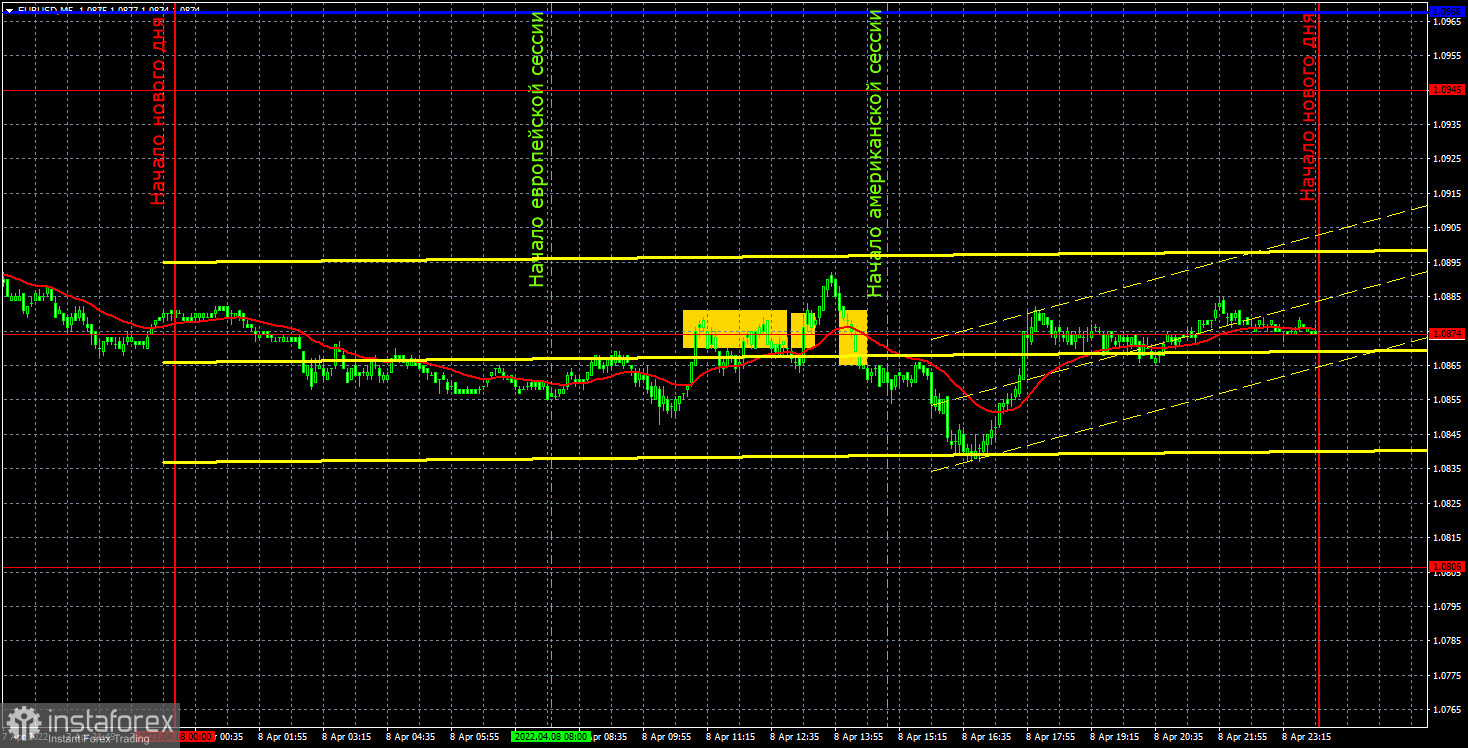Click the 1.0775 value on price axis
1468x748 pixels.
pos(1448,676)
